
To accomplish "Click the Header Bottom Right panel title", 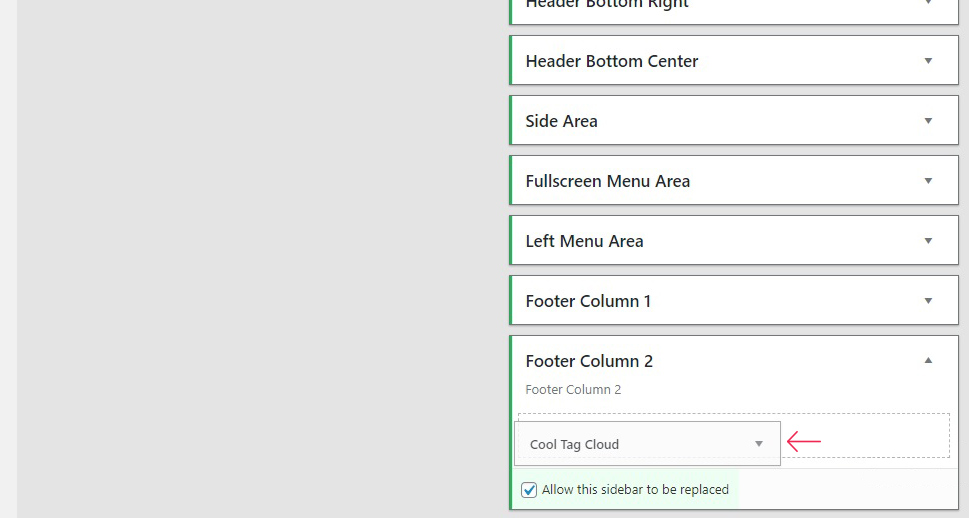I will coord(607,4).
